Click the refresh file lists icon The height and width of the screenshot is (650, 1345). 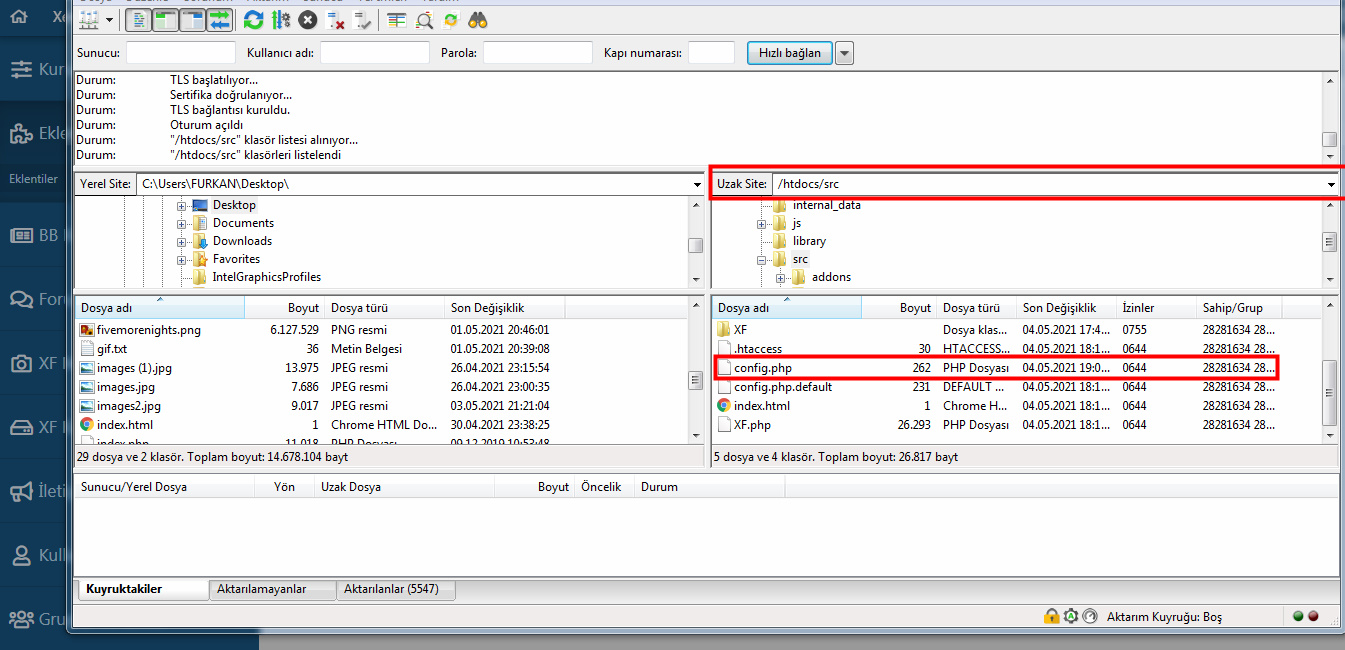coord(254,20)
